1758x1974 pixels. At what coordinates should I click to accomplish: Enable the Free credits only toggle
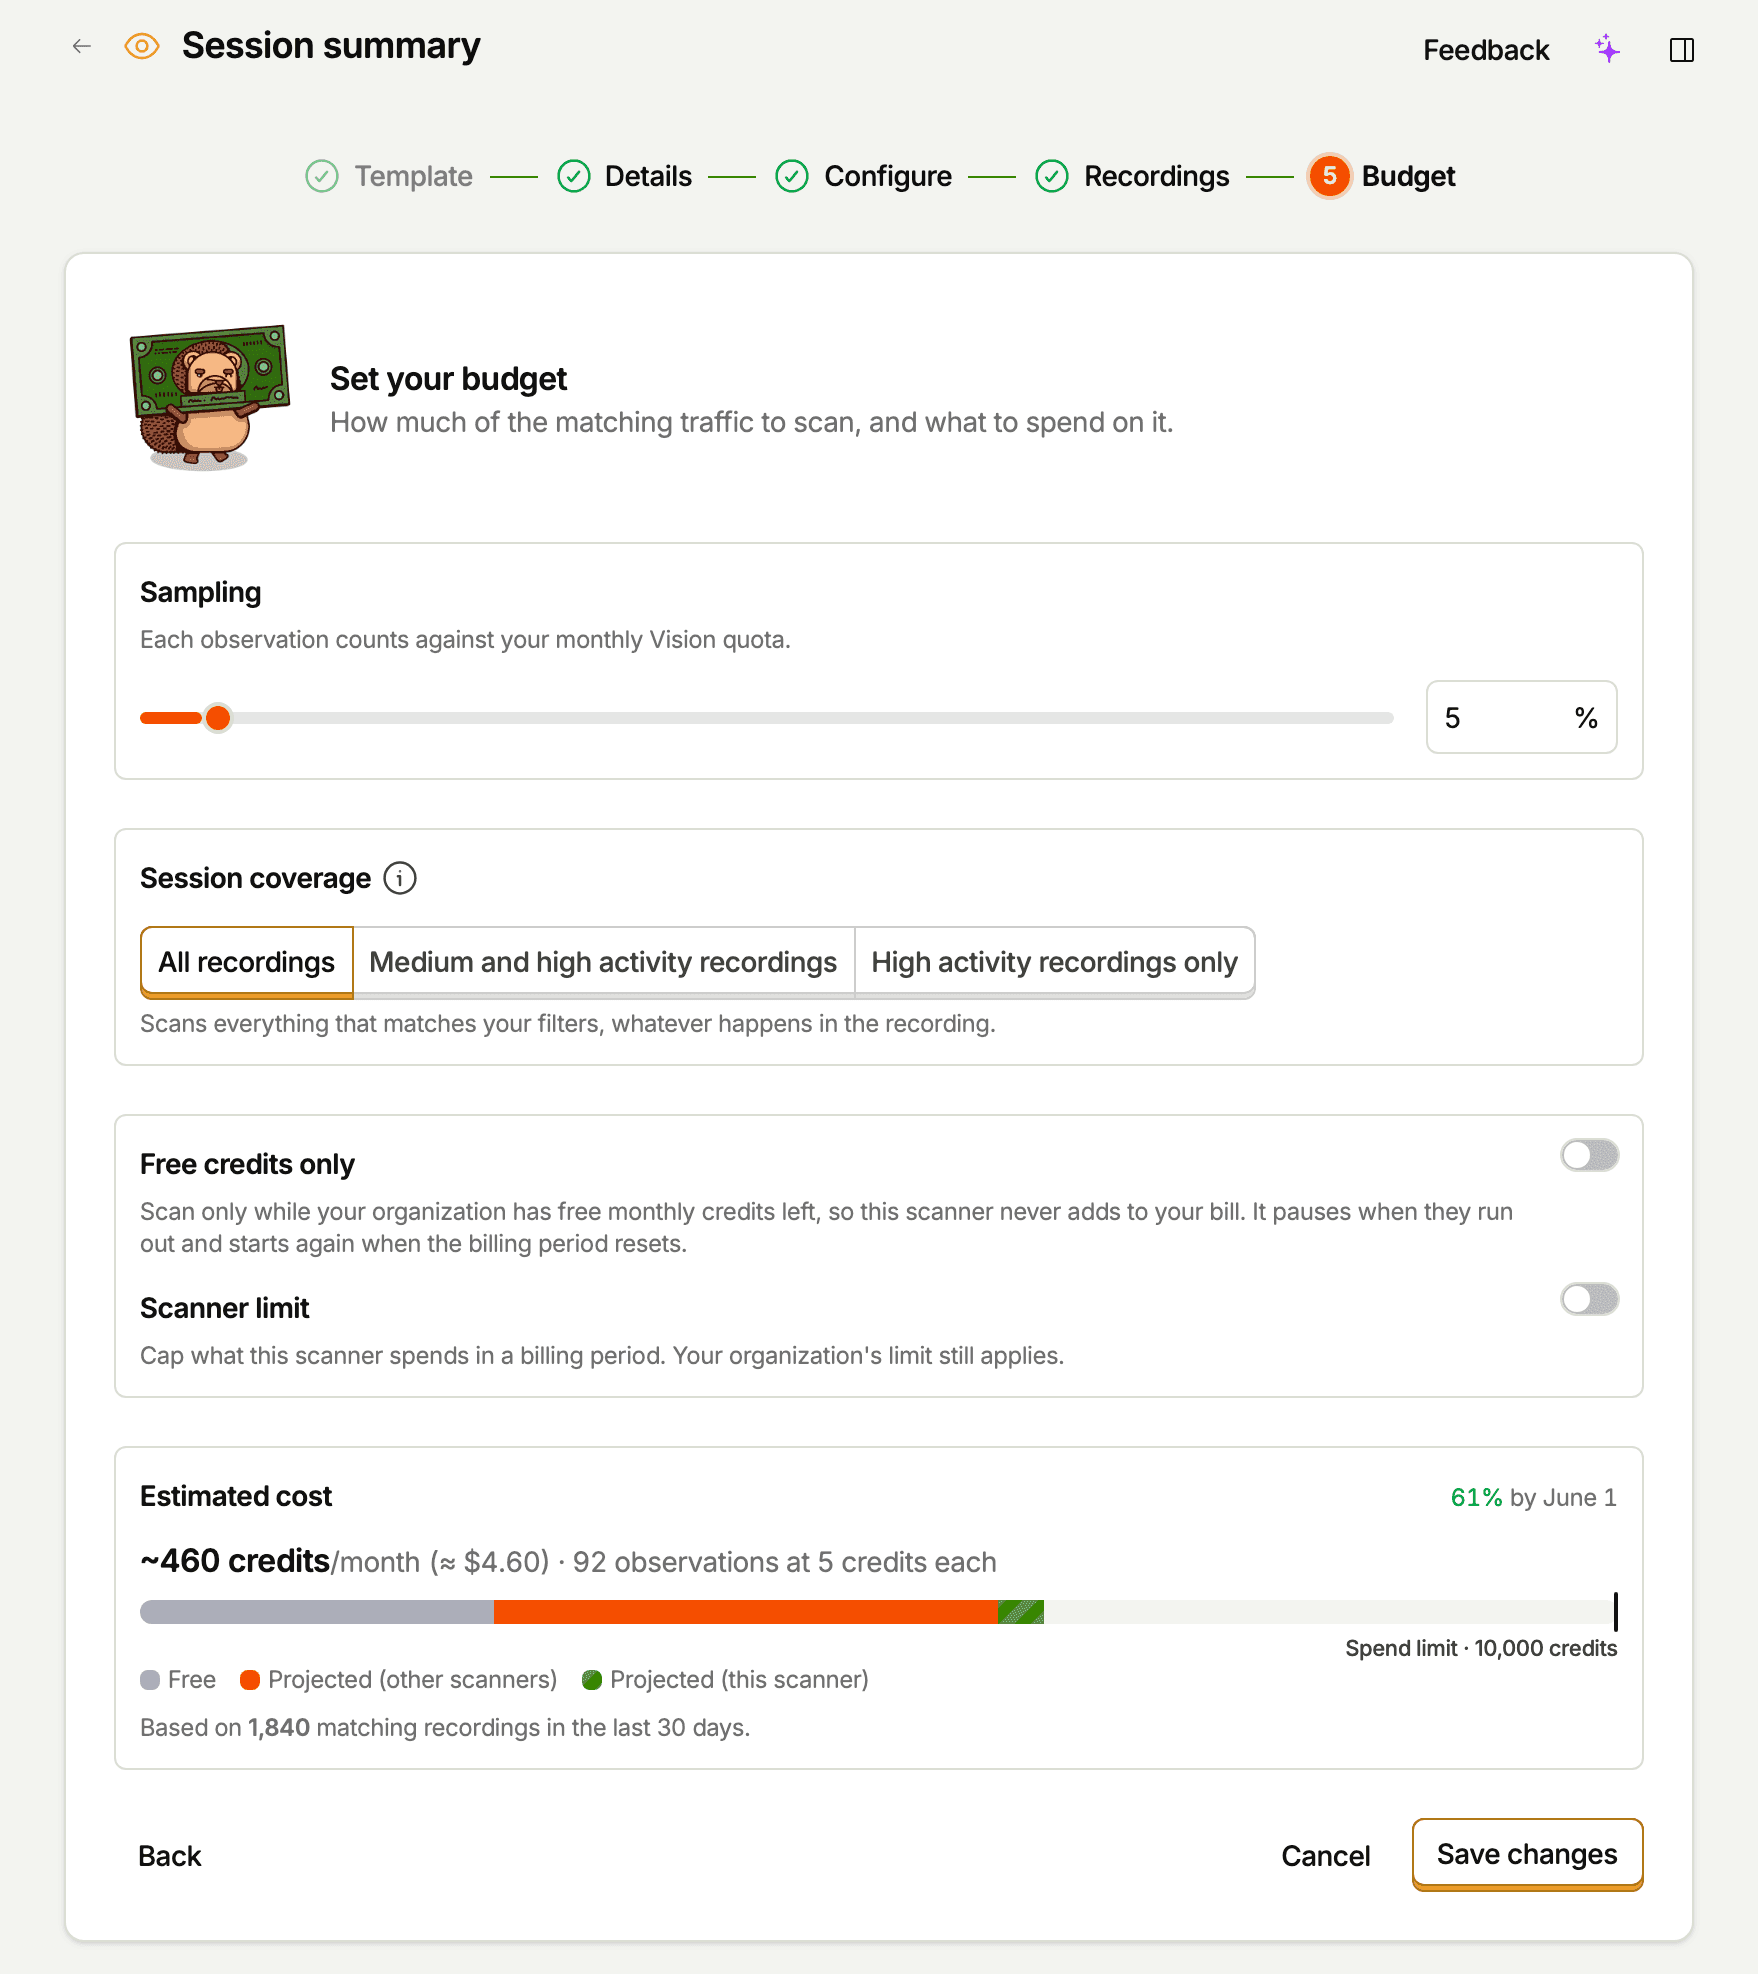click(x=1589, y=1155)
